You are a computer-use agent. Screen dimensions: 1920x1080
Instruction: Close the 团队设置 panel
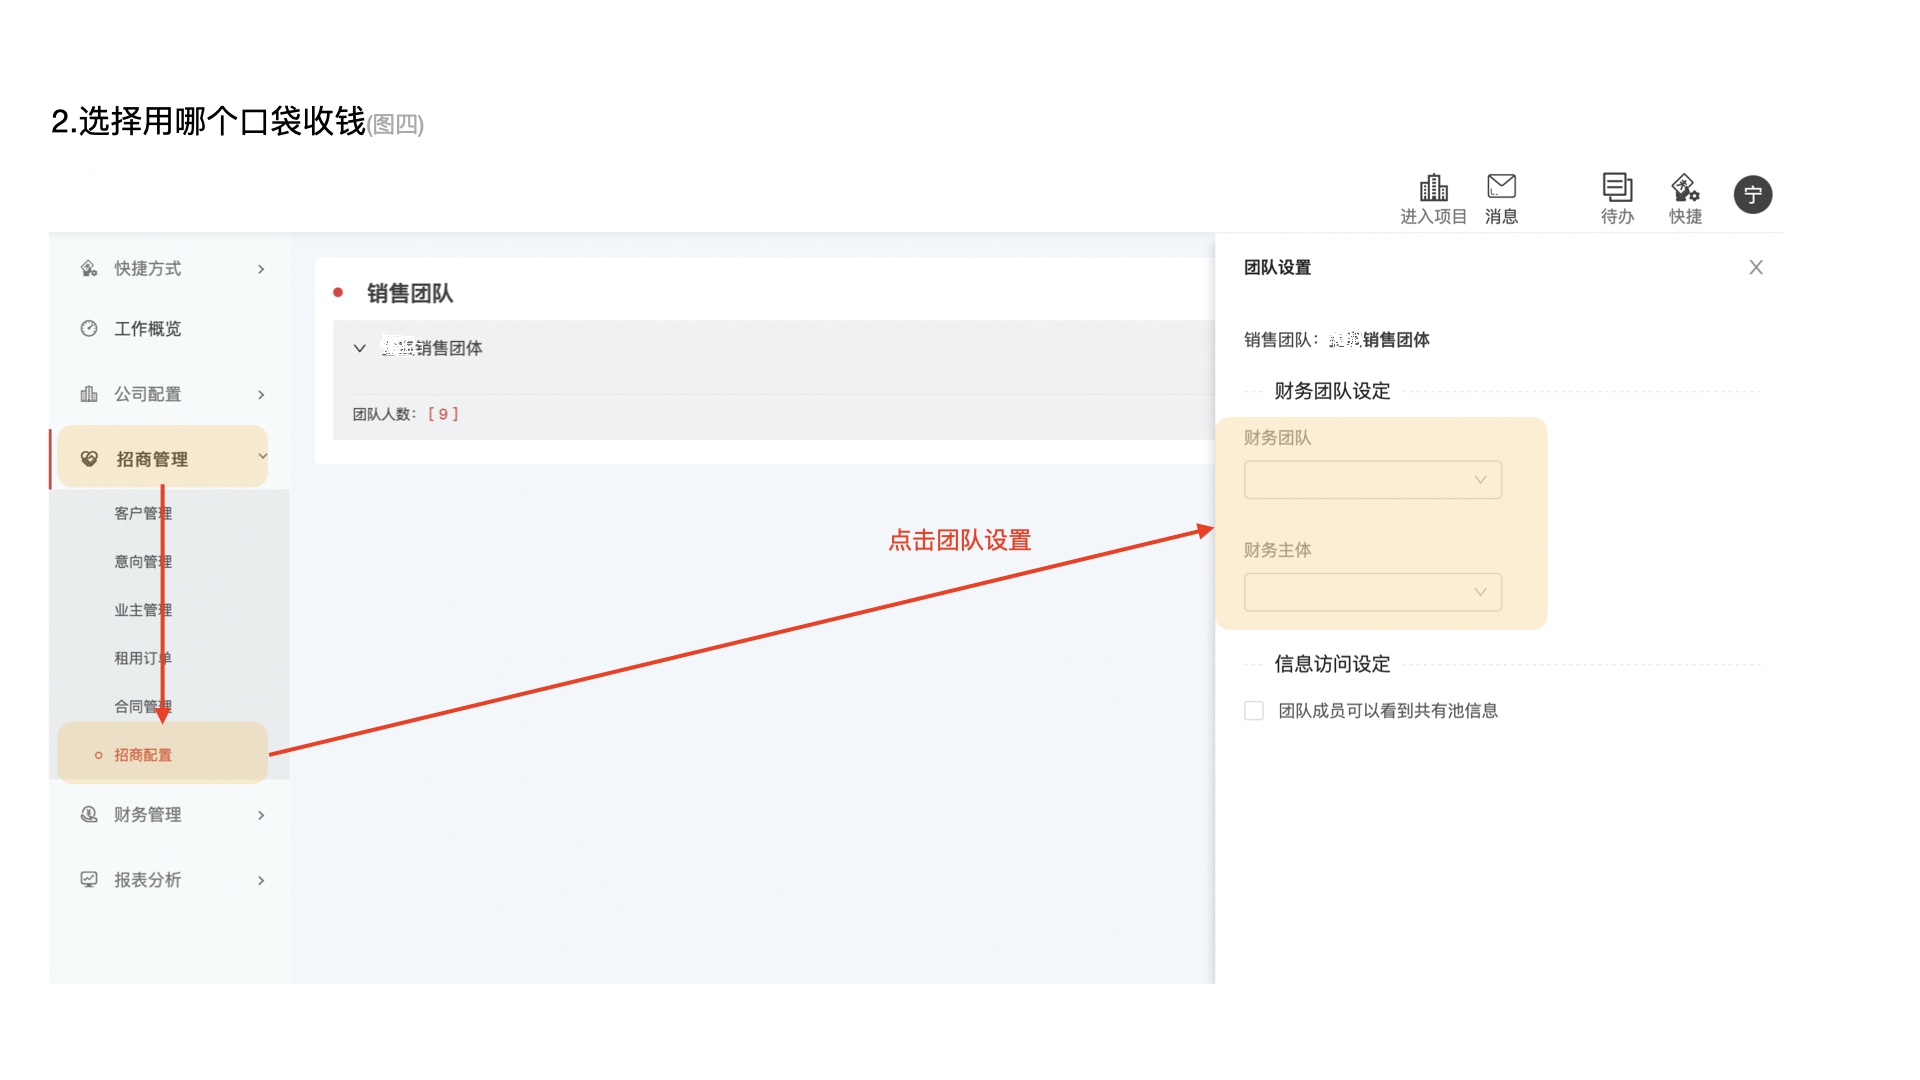(x=1755, y=267)
